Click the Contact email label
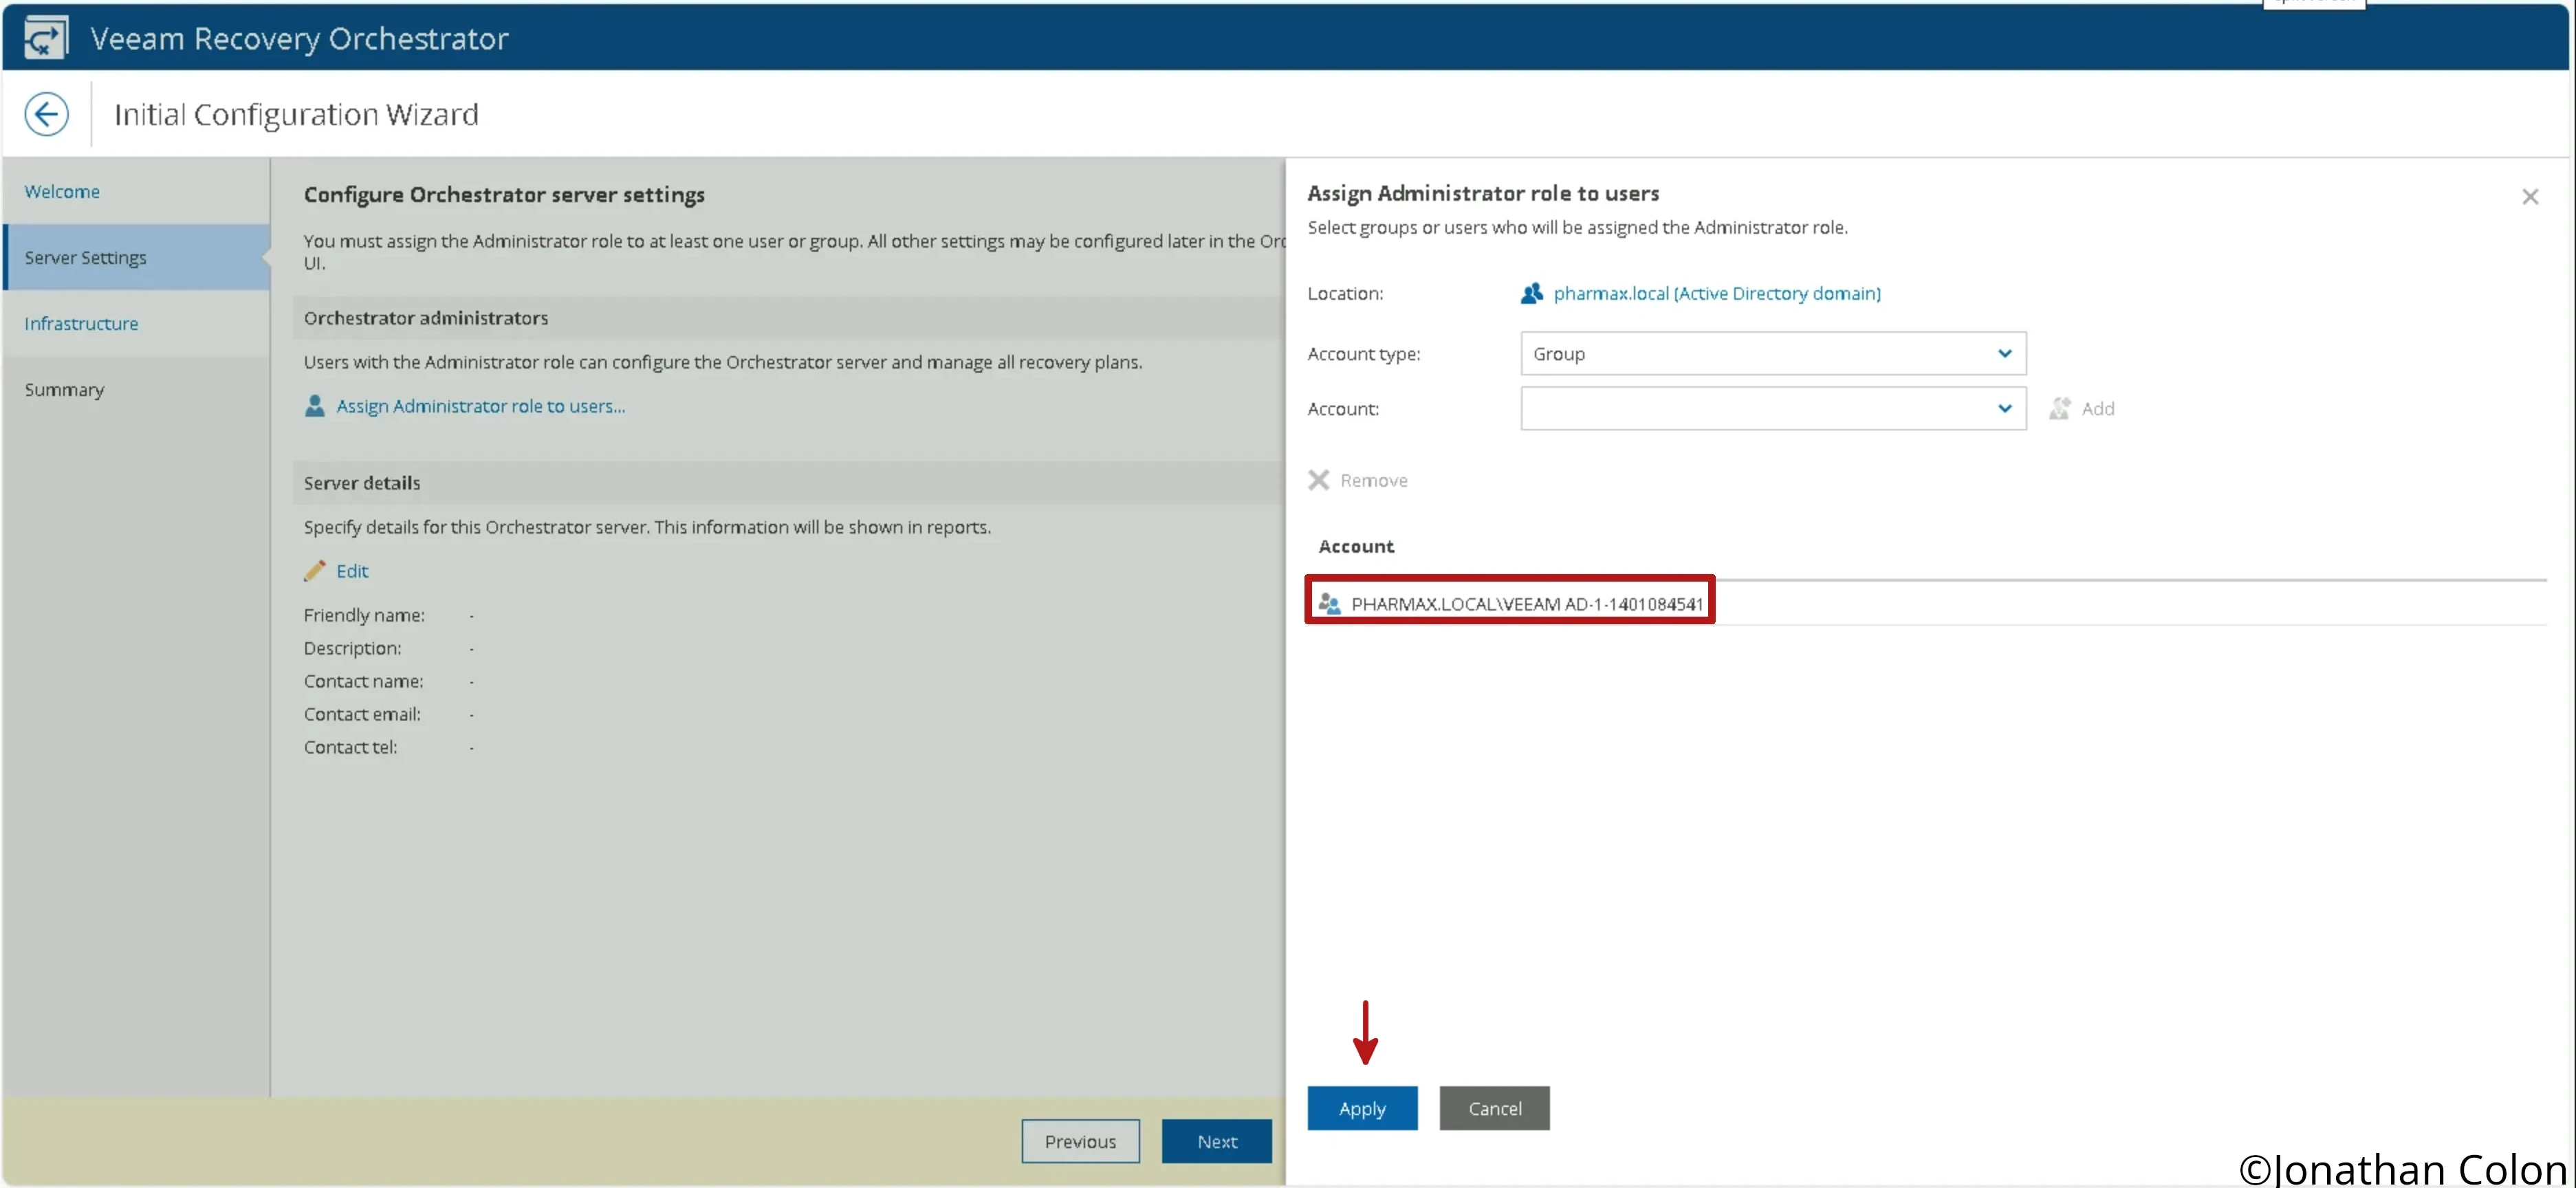This screenshot has height=1188, width=2576. coord(362,714)
